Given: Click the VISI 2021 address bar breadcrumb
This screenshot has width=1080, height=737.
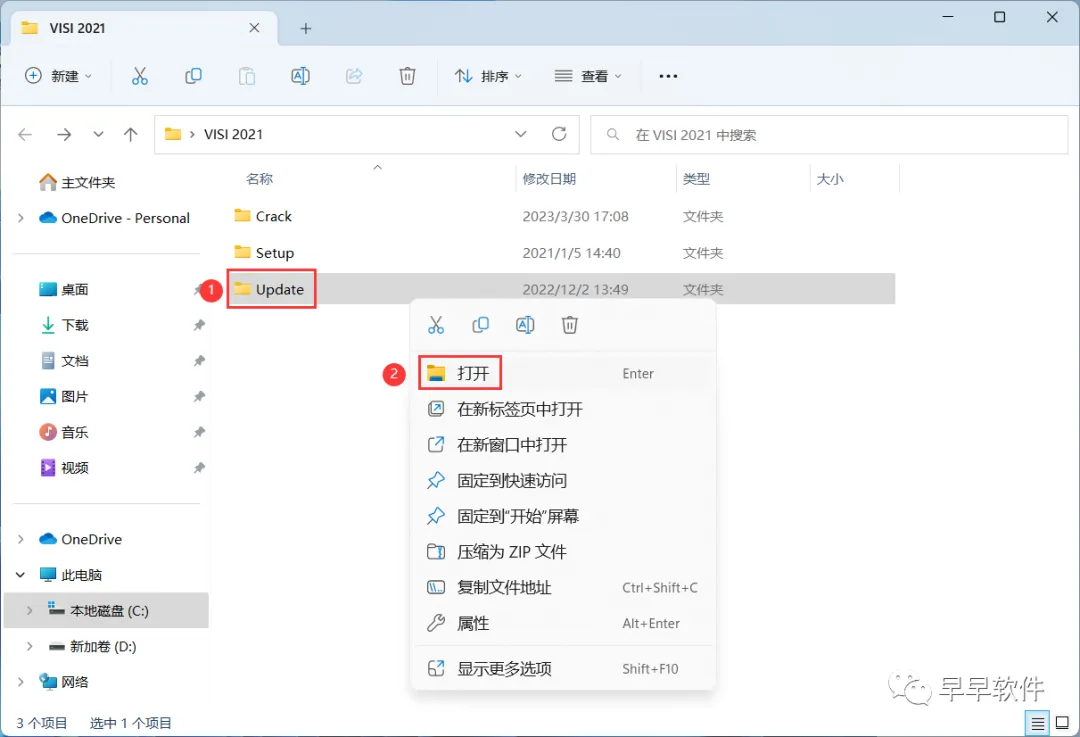Looking at the screenshot, I should pyautogui.click(x=233, y=134).
